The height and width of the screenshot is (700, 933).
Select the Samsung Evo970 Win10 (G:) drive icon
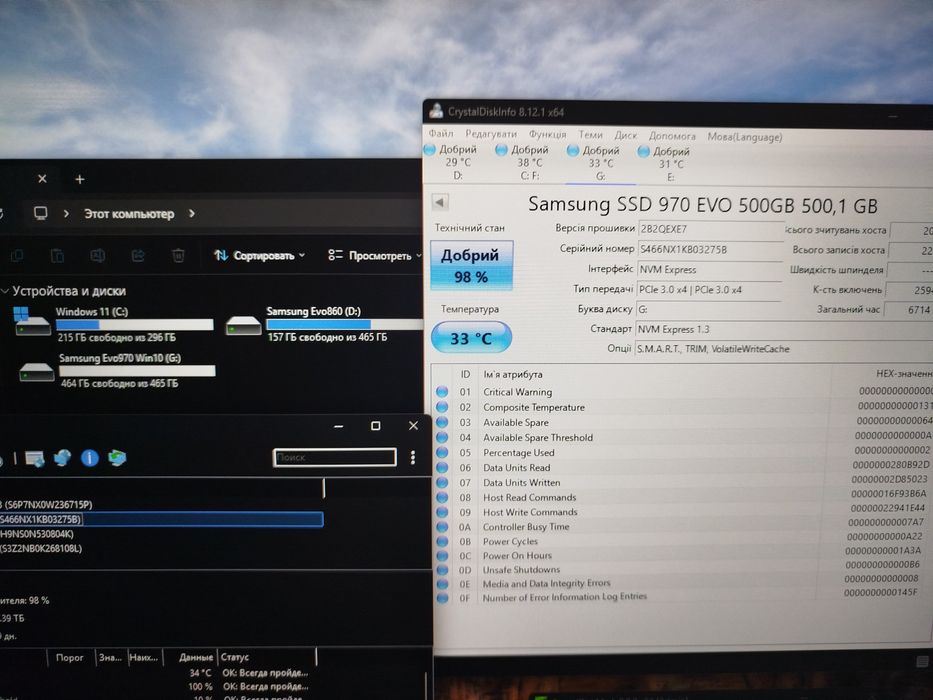pyautogui.click(x=37, y=373)
